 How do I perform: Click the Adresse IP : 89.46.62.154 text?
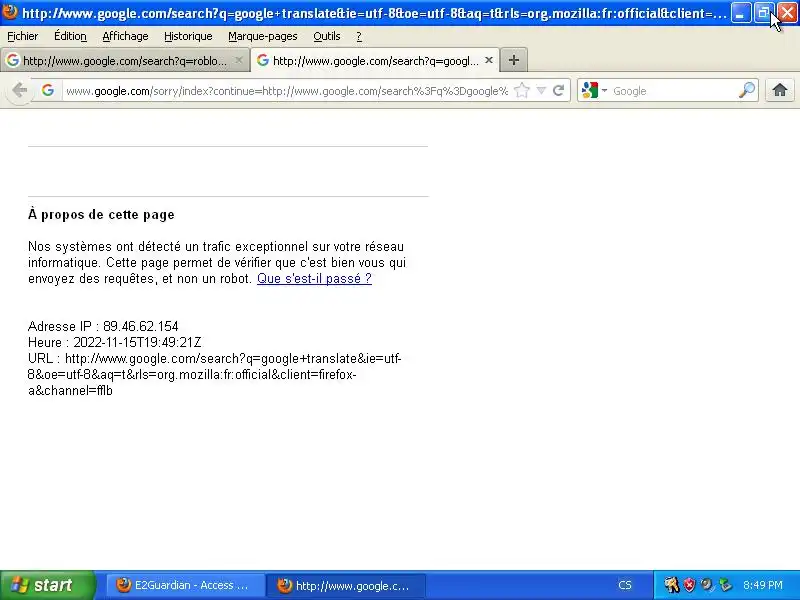tap(103, 327)
